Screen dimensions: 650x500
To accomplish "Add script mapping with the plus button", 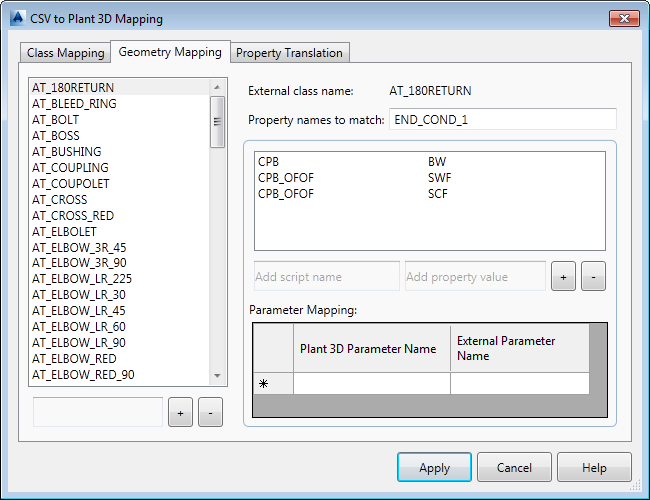I will [563, 277].
